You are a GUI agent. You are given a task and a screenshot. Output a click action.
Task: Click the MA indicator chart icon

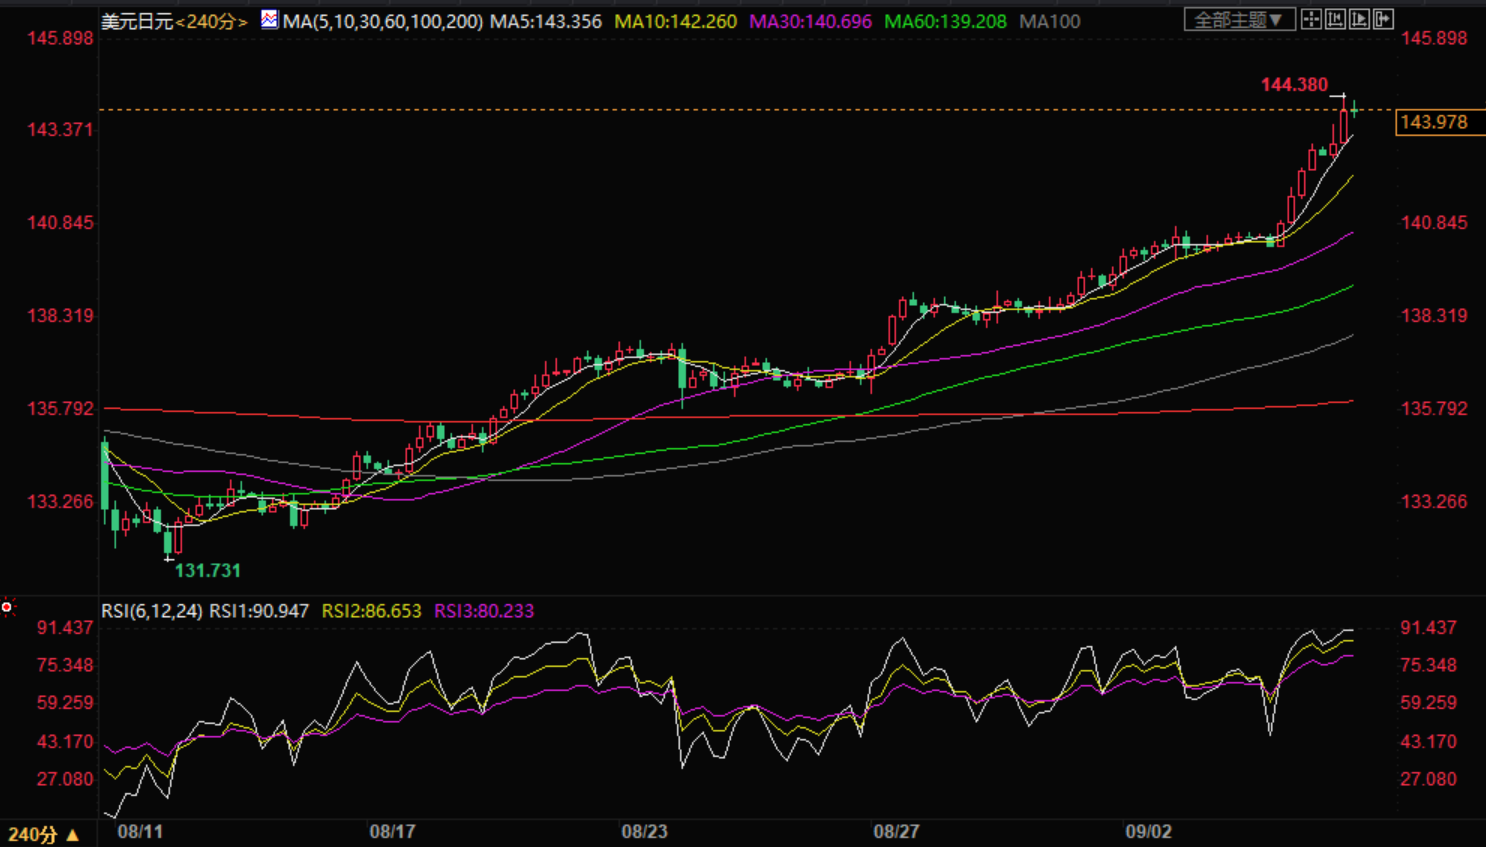click(x=269, y=20)
